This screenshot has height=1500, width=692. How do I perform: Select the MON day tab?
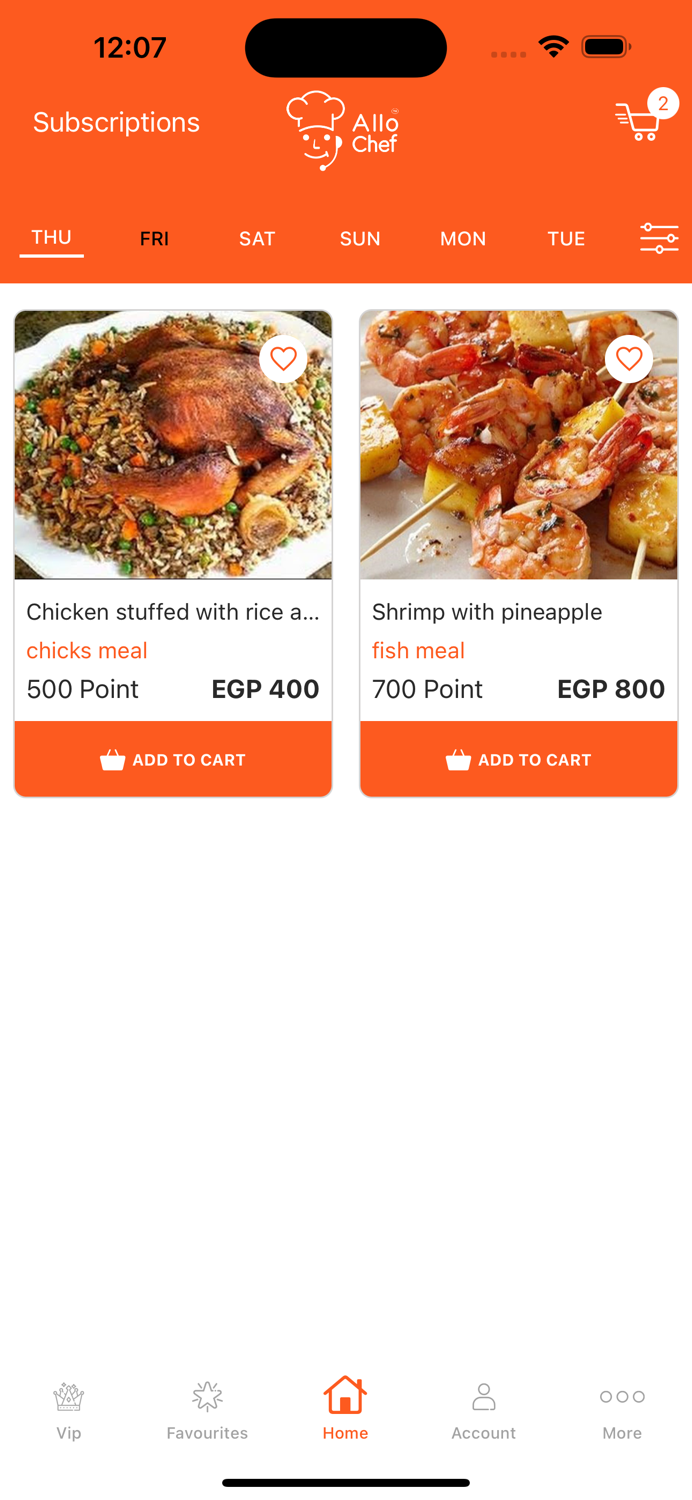pyautogui.click(x=463, y=238)
